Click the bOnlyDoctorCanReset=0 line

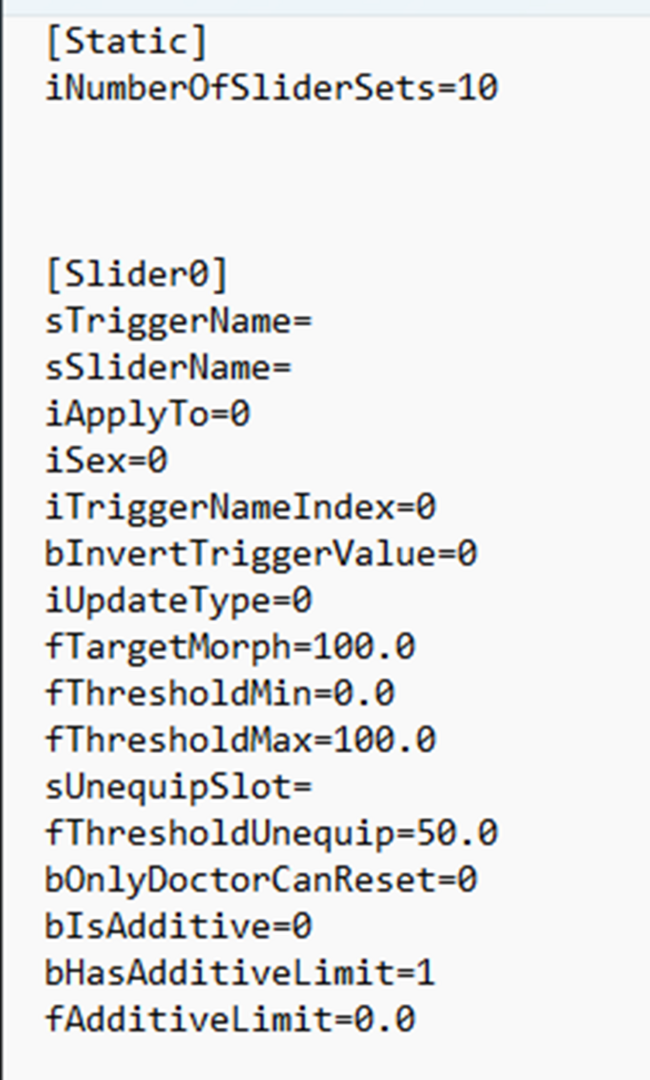pyautogui.click(x=262, y=880)
